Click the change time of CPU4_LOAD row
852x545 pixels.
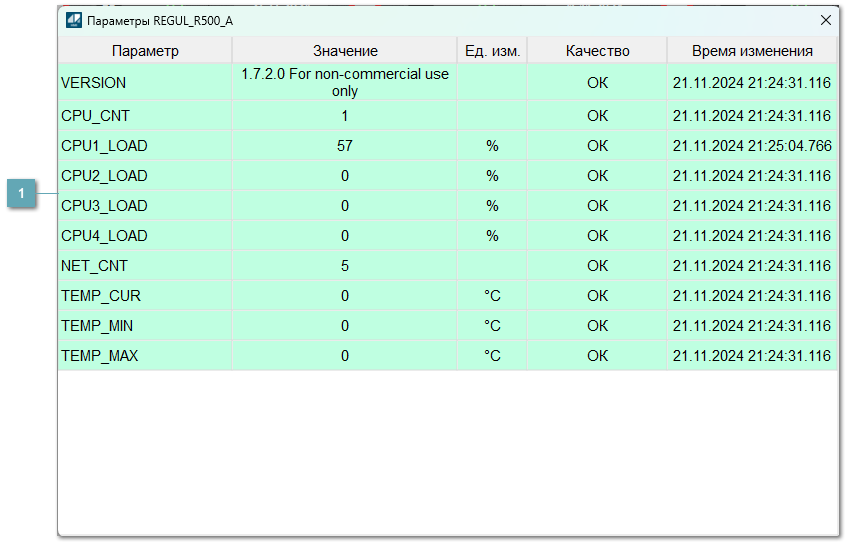coord(752,235)
